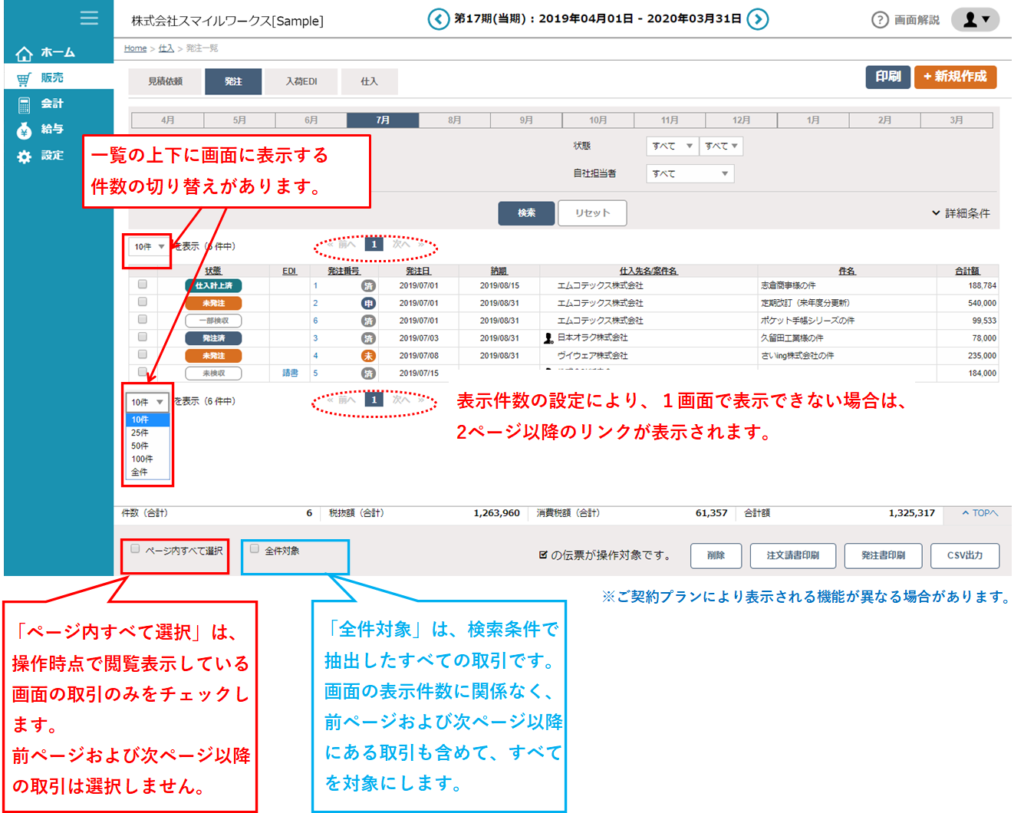This screenshot has width=1024, height=813.
Task: Enable the ページ内すべて選択 checkbox
Action: pyautogui.click(x=136, y=549)
